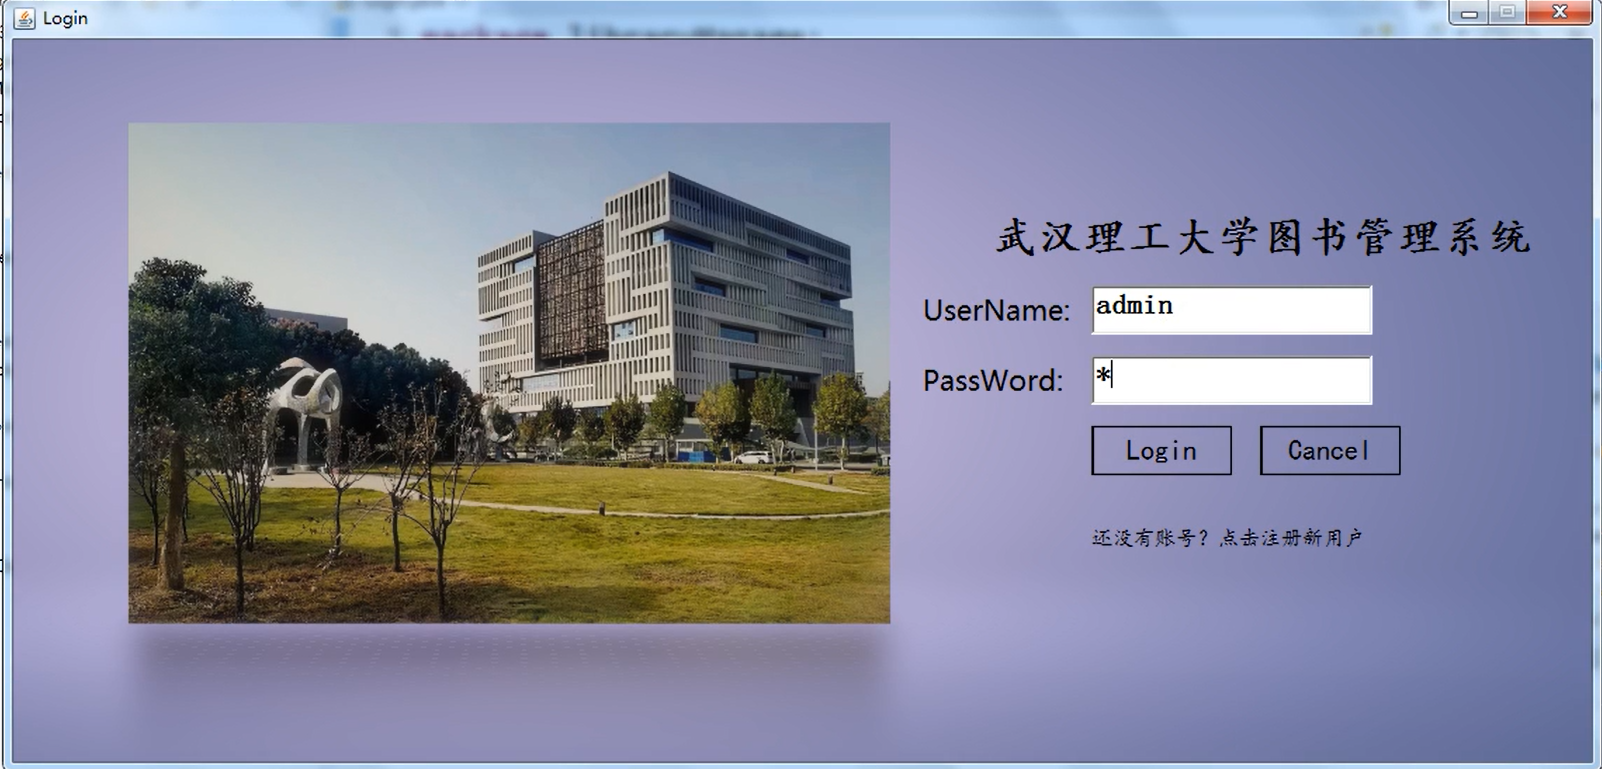The height and width of the screenshot is (769, 1602).
Task: Click the Java icon in the title bar
Action: pyautogui.click(x=24, y=18)
